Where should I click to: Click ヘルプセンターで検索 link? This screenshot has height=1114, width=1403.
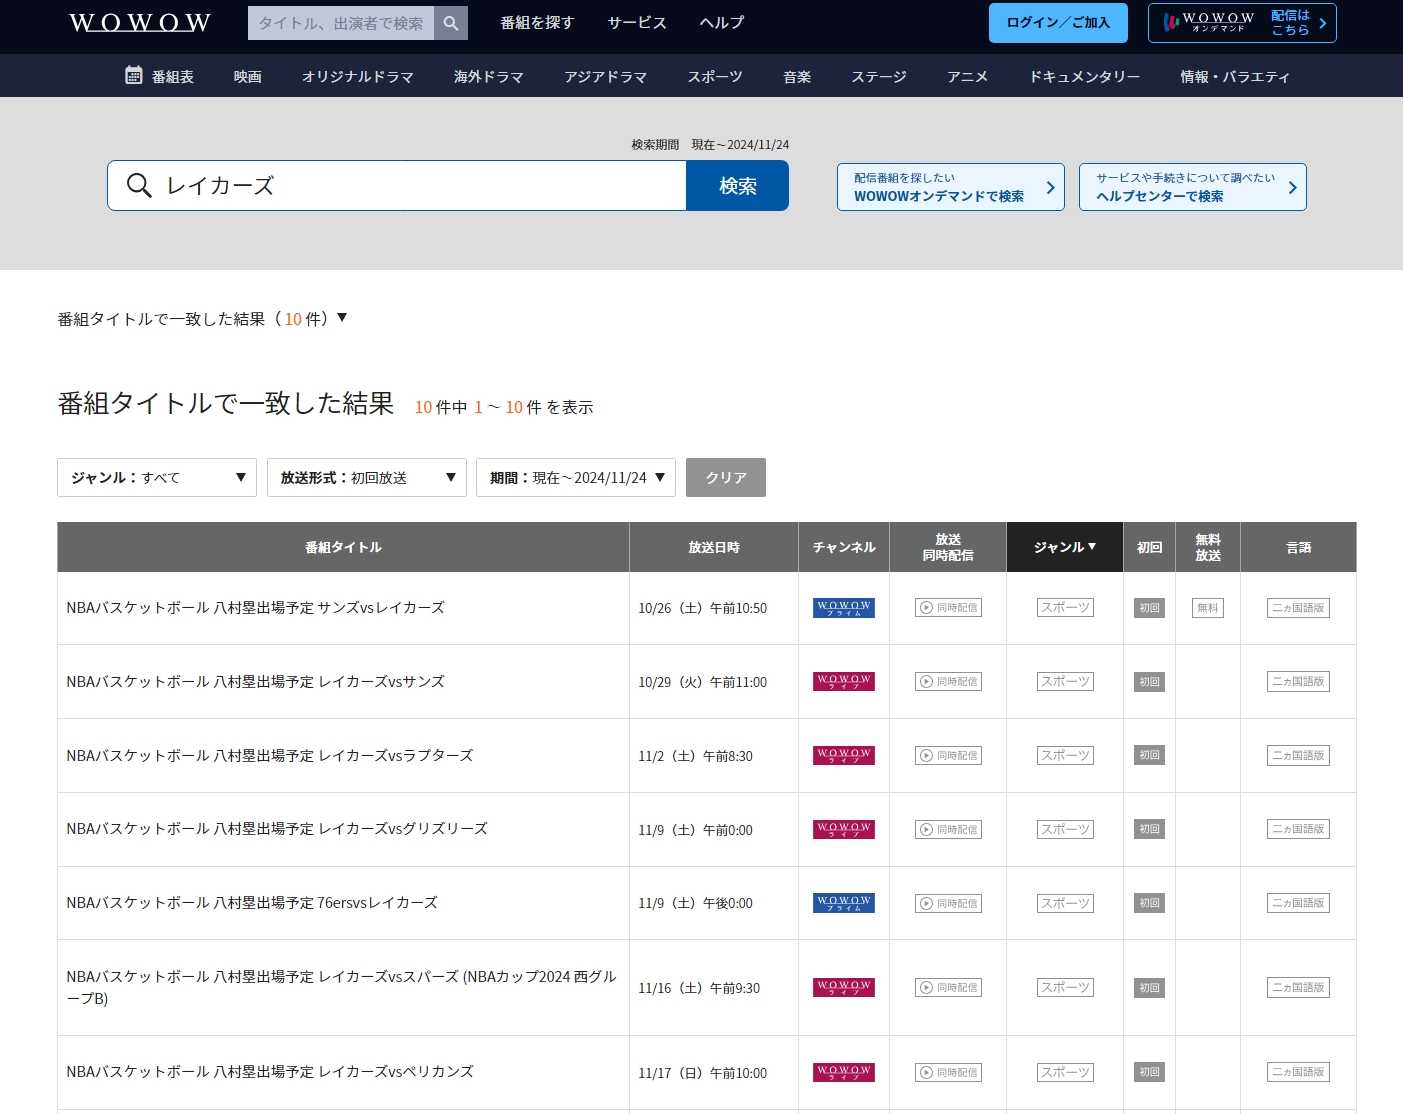[x=1193, y=187]
